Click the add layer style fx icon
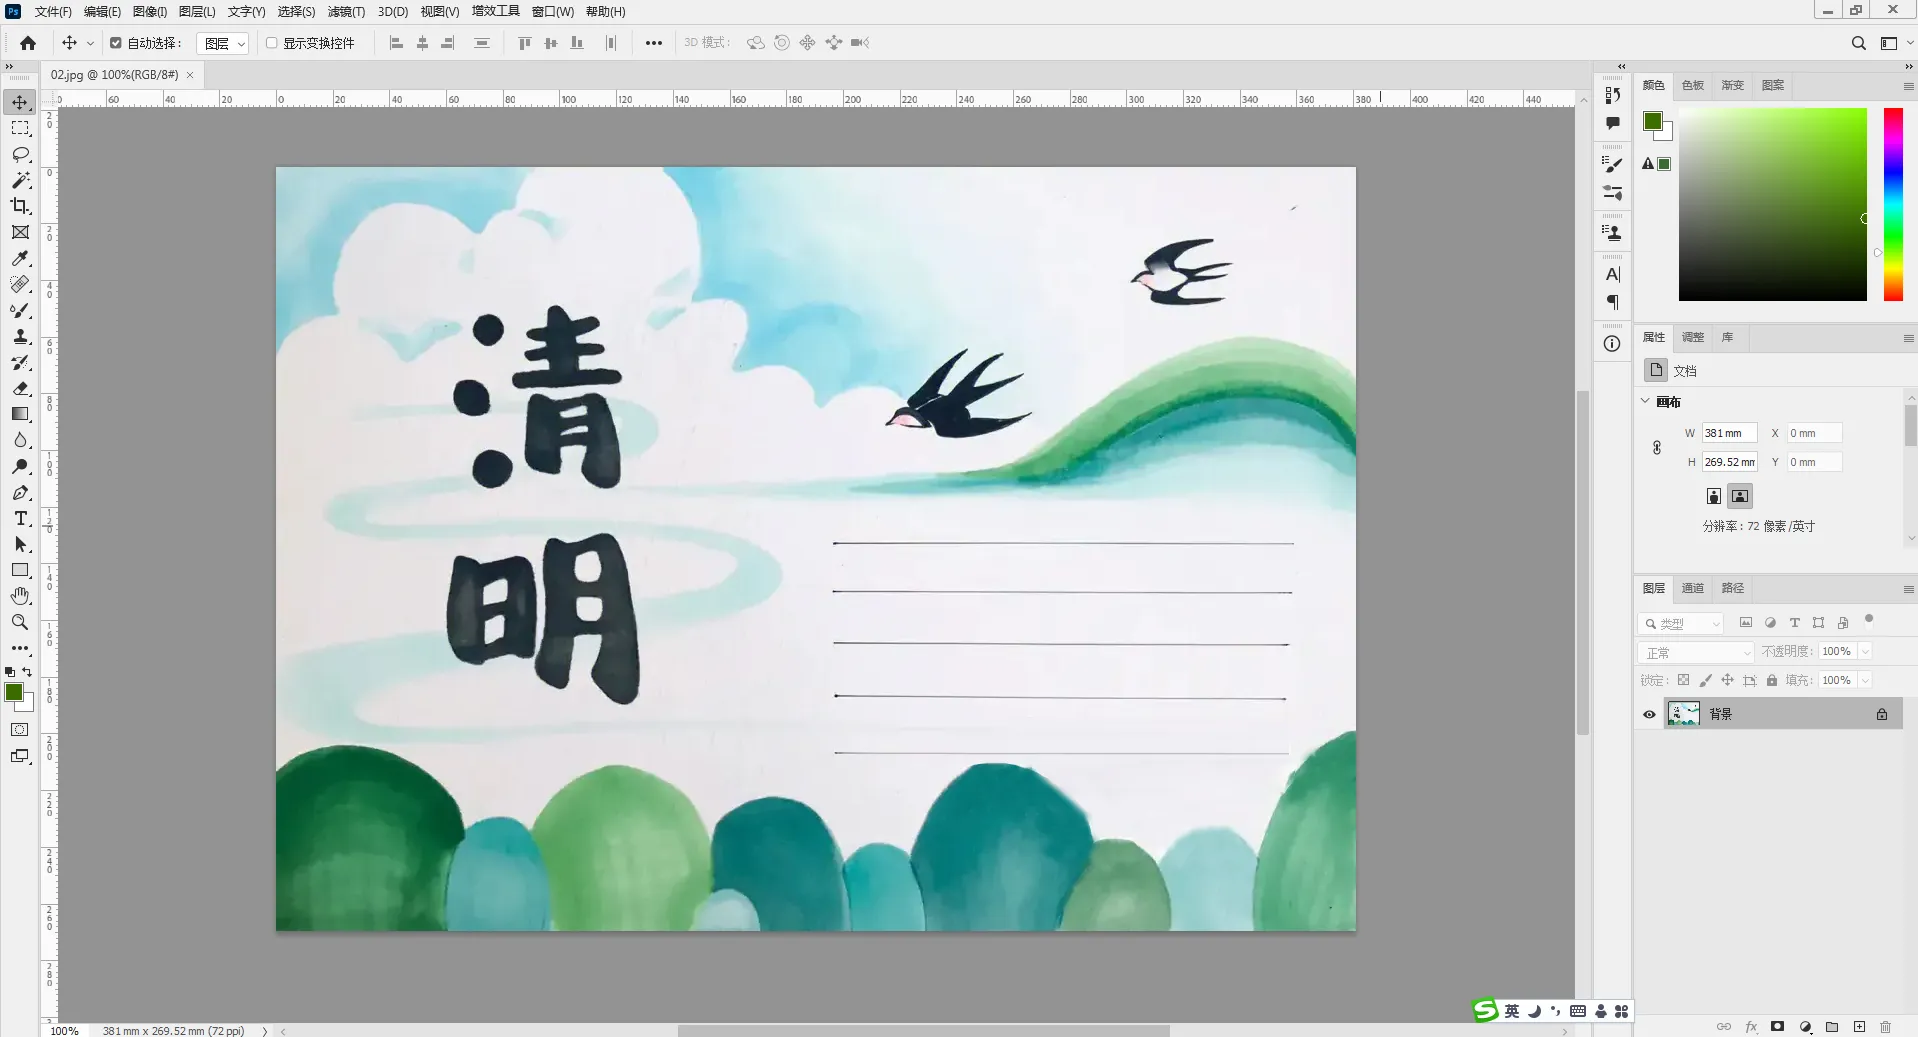The image size is (1918, 1037). click(1751, 1027)
